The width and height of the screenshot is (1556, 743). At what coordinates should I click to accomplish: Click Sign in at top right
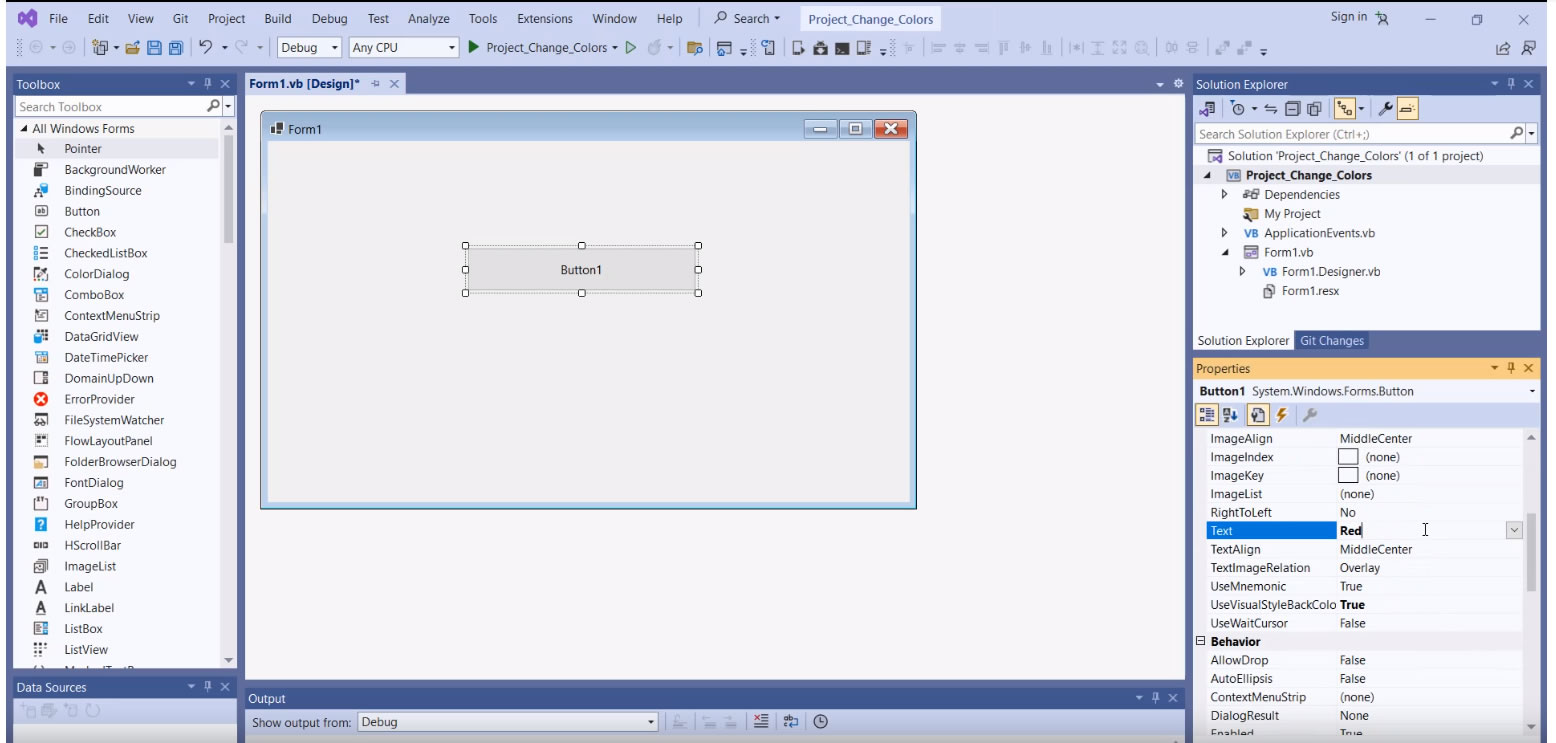tap(1348, 17)
